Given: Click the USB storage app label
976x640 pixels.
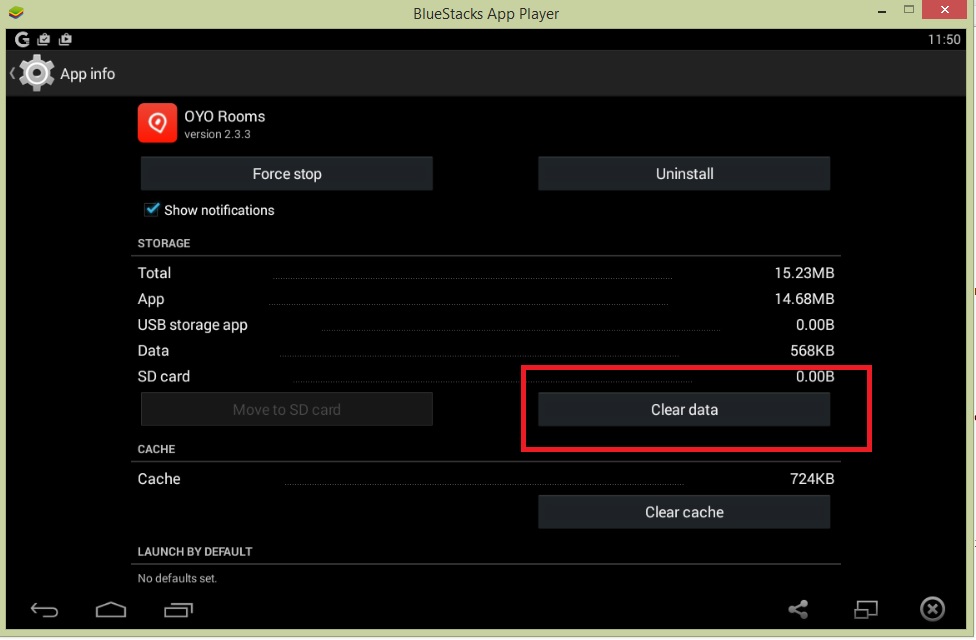Looking at the screenshot, I should (192, 325).
